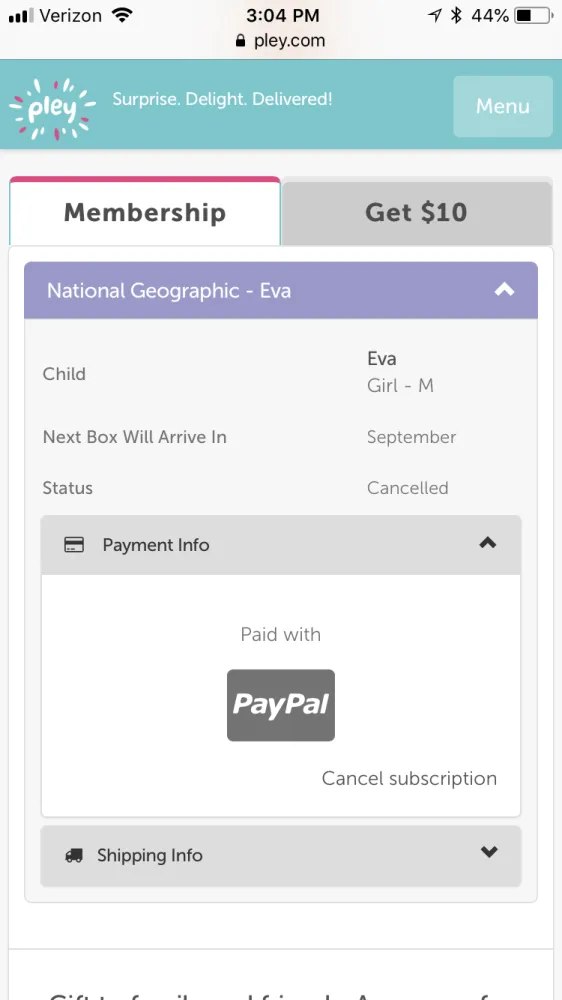Click the Cancel subscription link

(x=409, y=778)
